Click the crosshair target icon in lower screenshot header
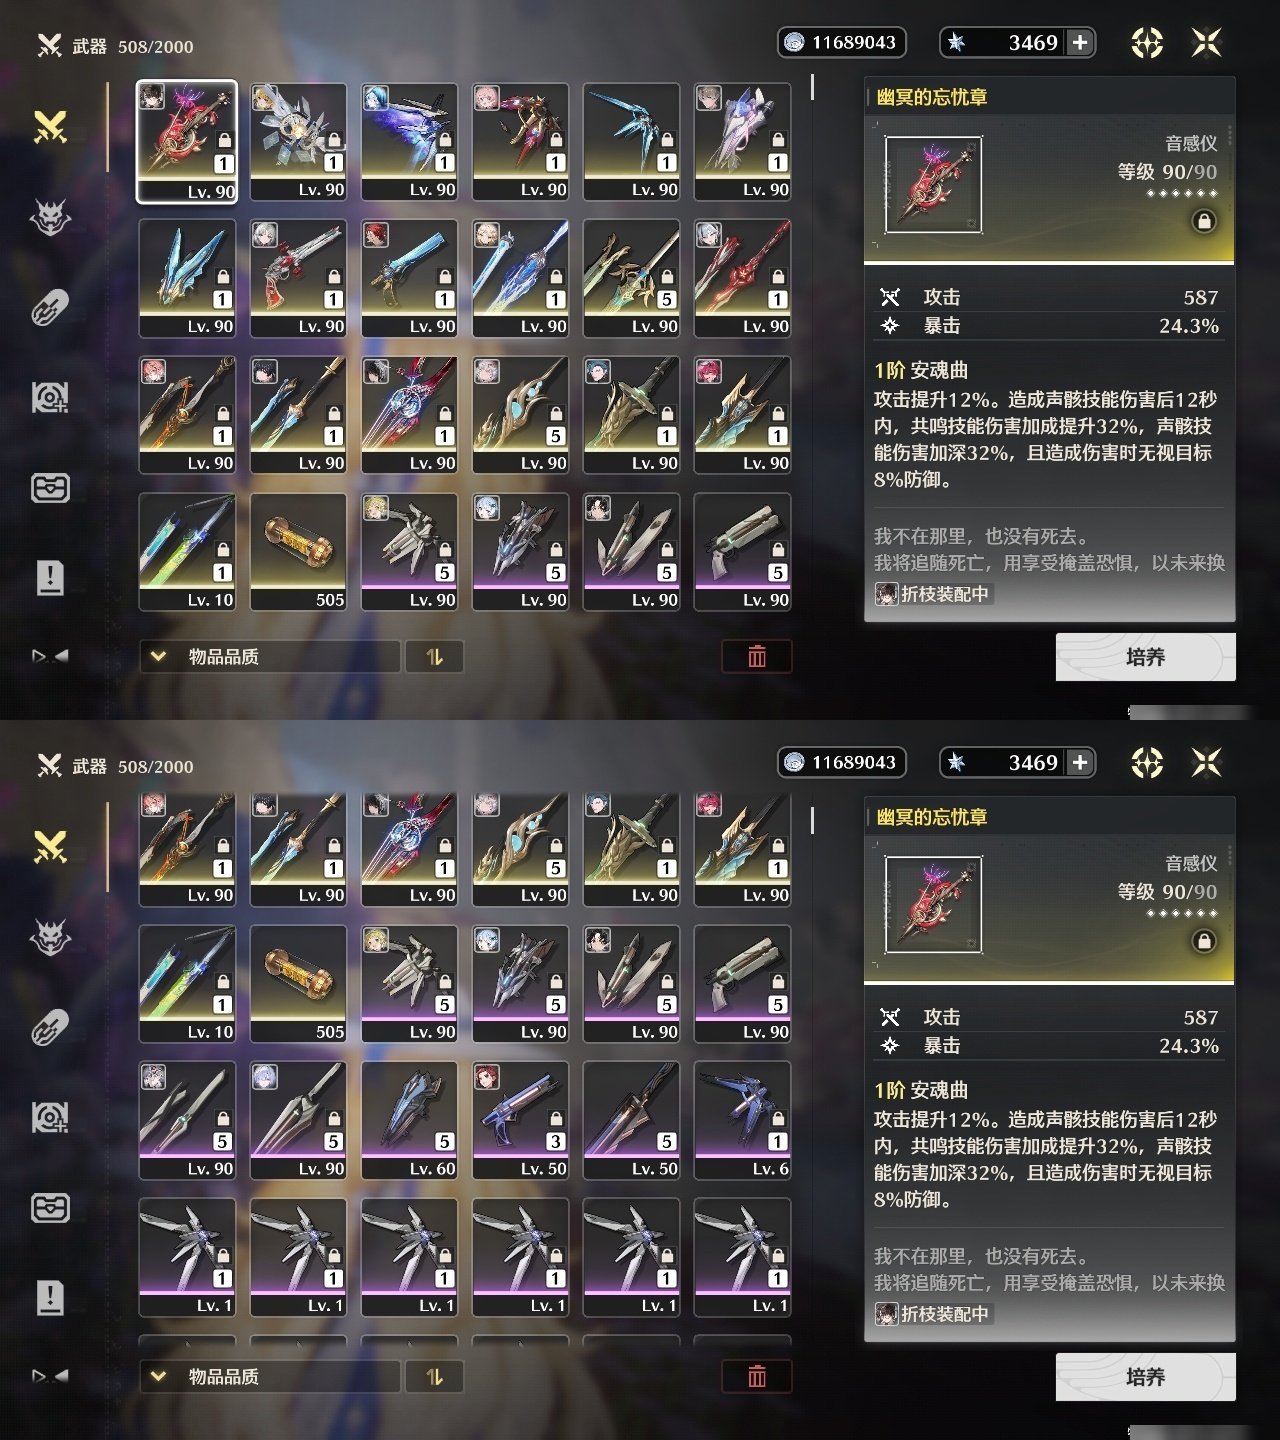This screenshot has height=1440, width=1280. click(x=1147, y=763)
